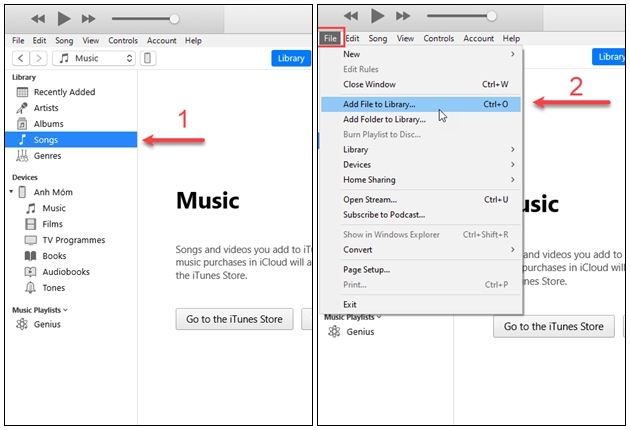
Task: Open the Edit menu in the left window
Action: (39, 41)
